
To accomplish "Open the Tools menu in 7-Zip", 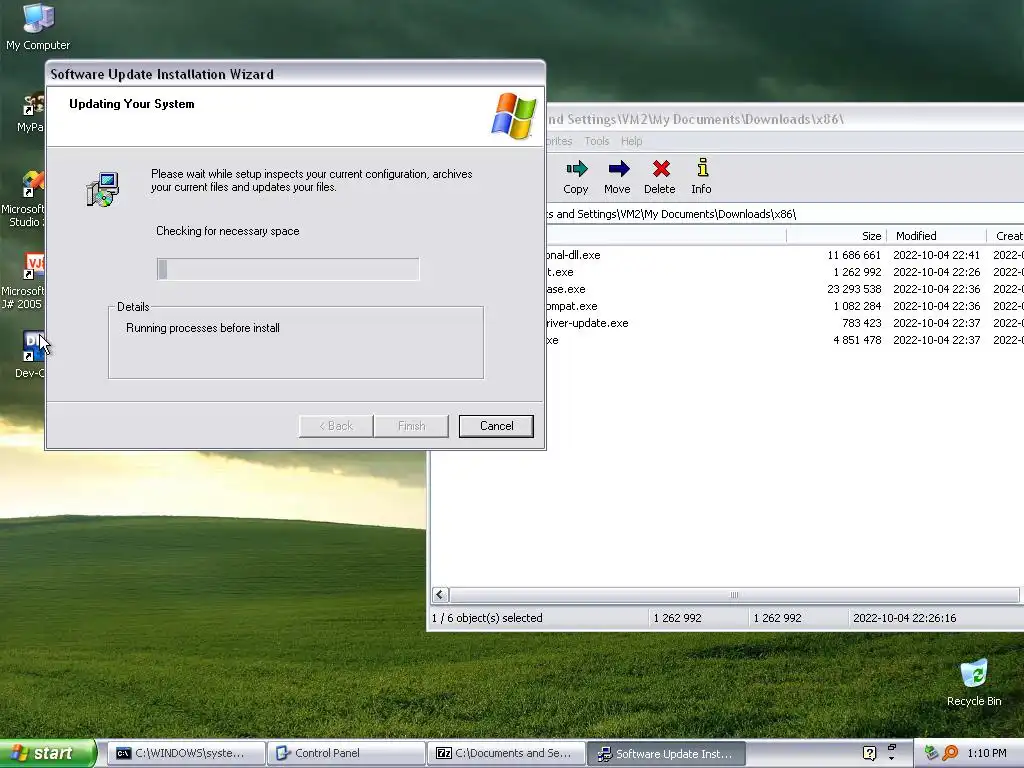I will coord(596,141).
